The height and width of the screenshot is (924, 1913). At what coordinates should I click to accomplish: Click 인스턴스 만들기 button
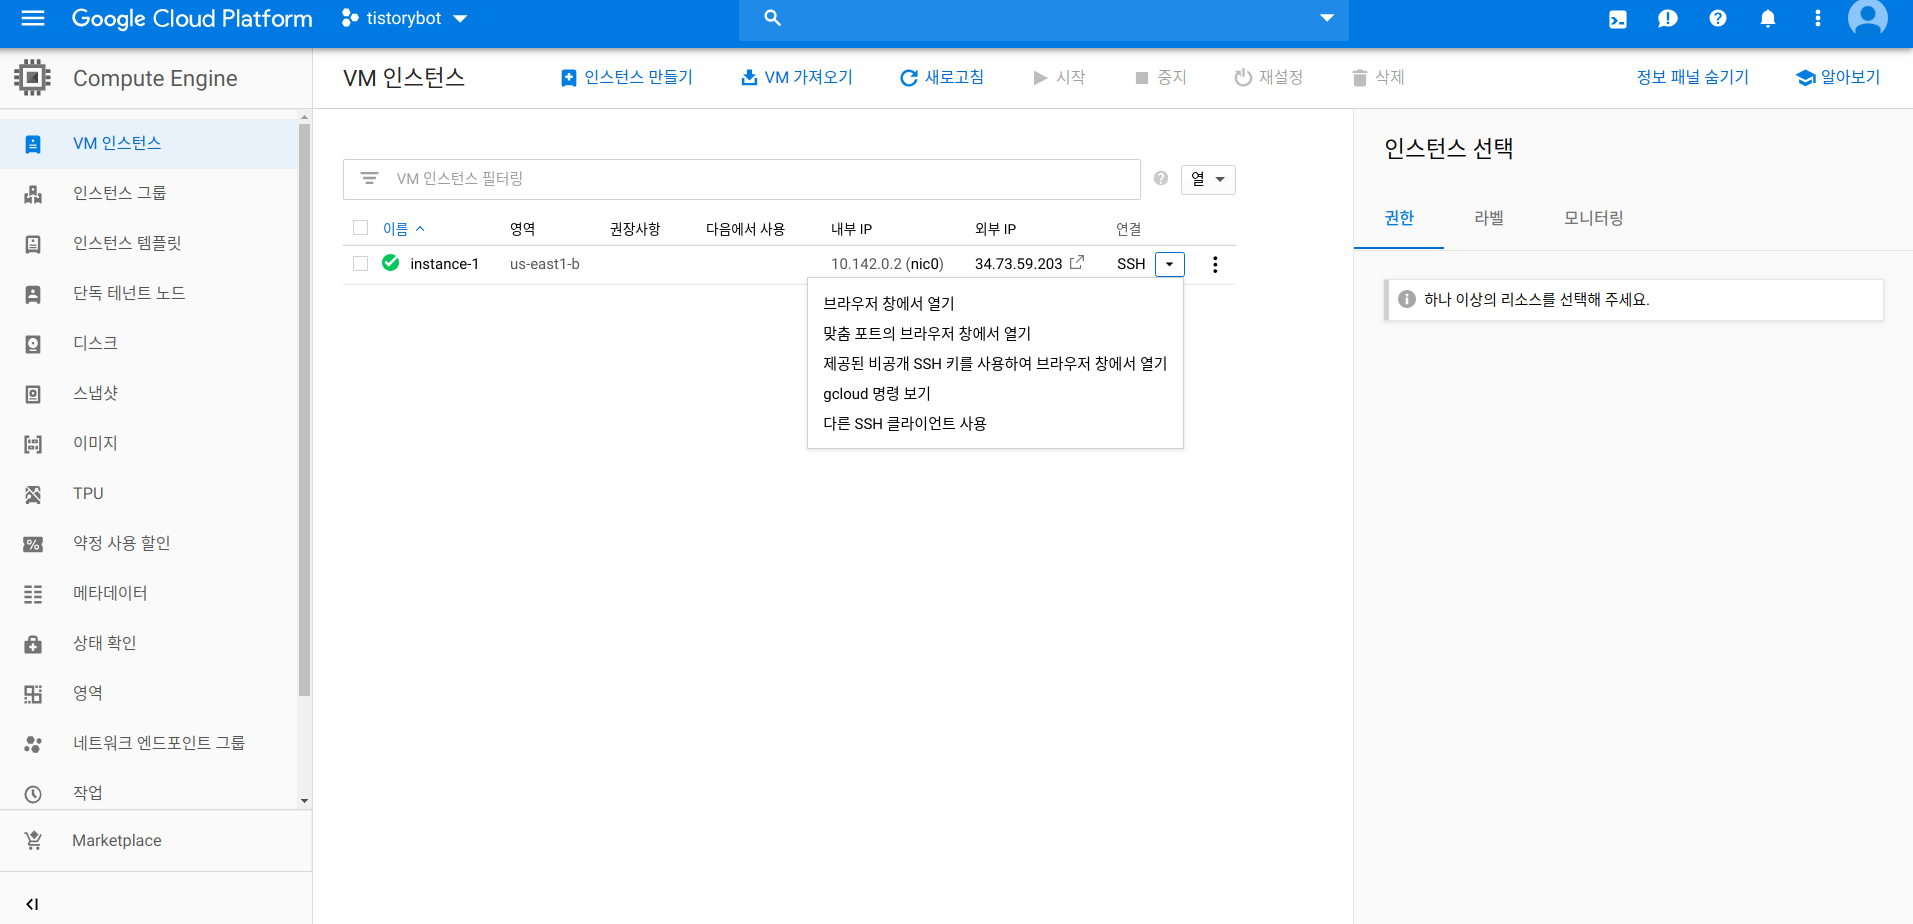coord(626,77)
